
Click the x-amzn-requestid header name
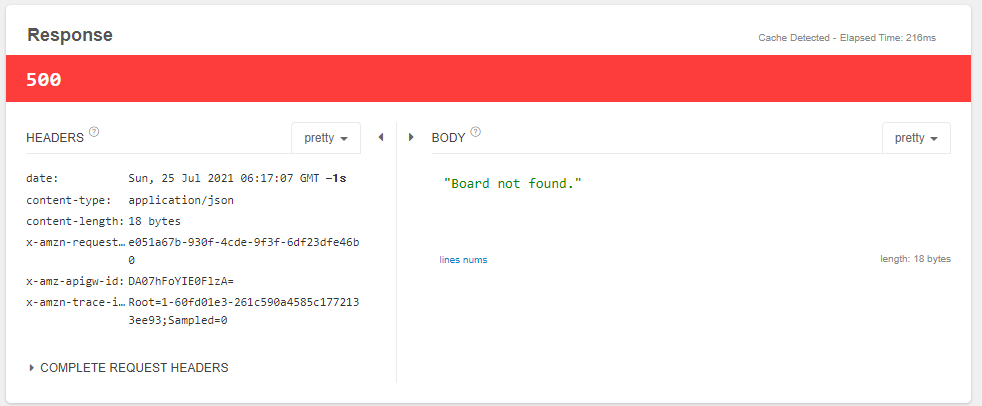click(74, 242)
